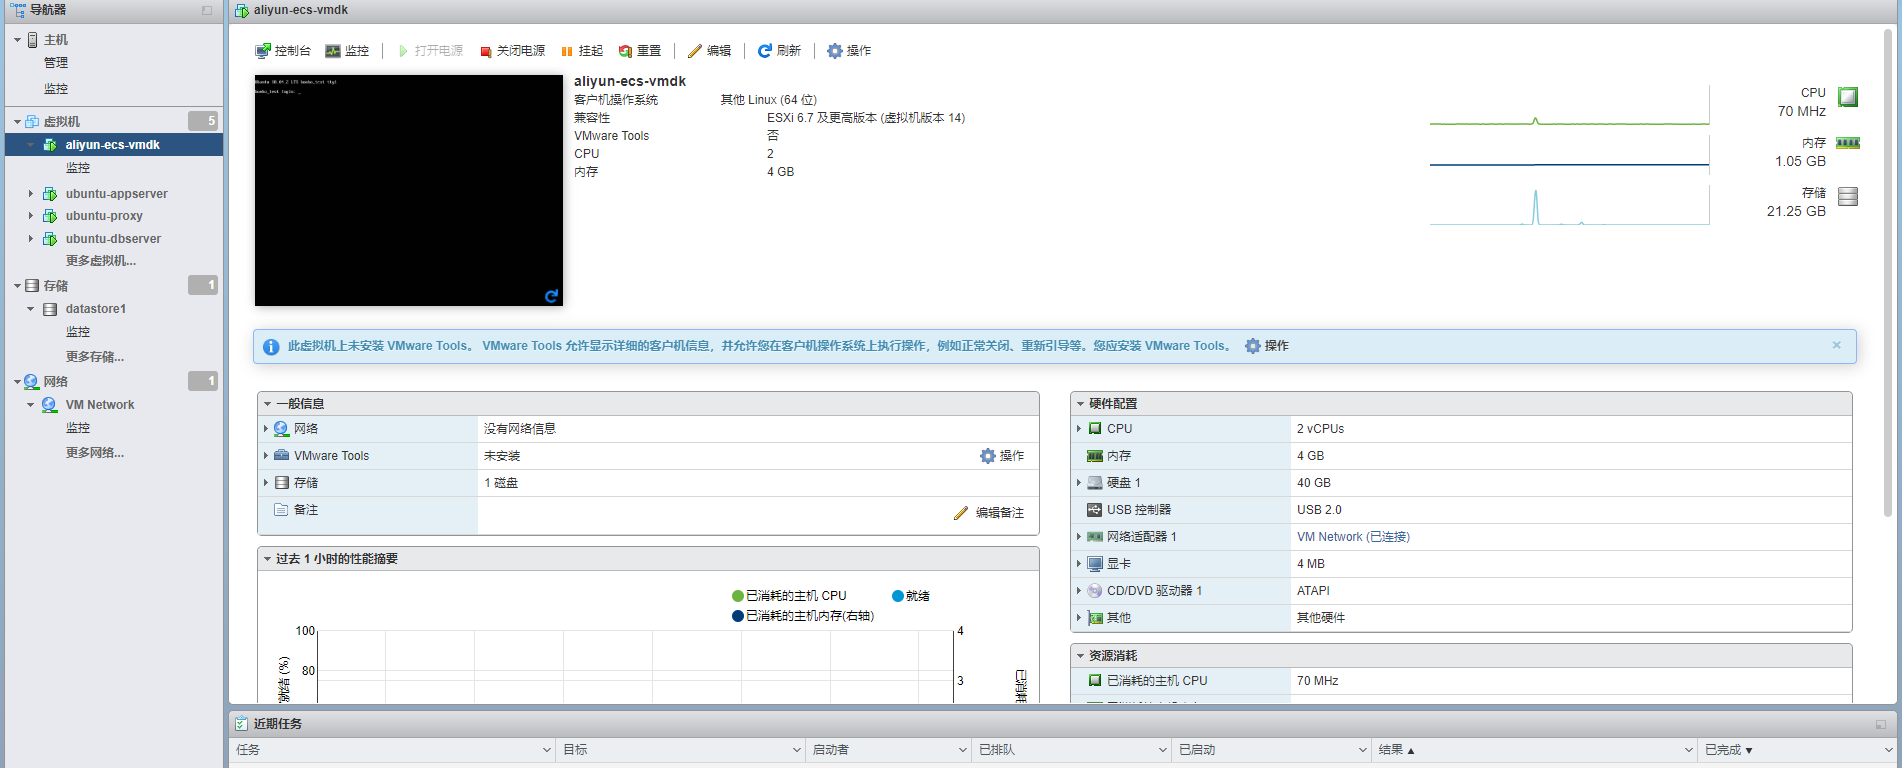Dismiss the VMware Tools info banner
This screenshot has width=1902, height=768.
tap(1836, 345)
